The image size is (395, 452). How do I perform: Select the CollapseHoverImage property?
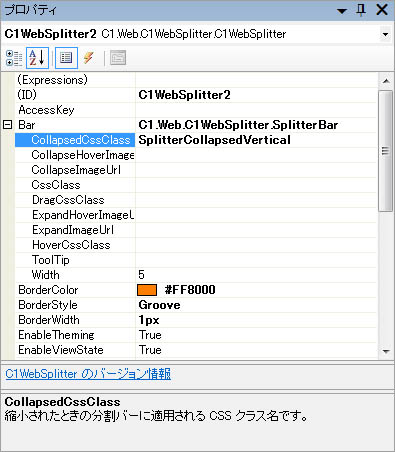point(83,155)
